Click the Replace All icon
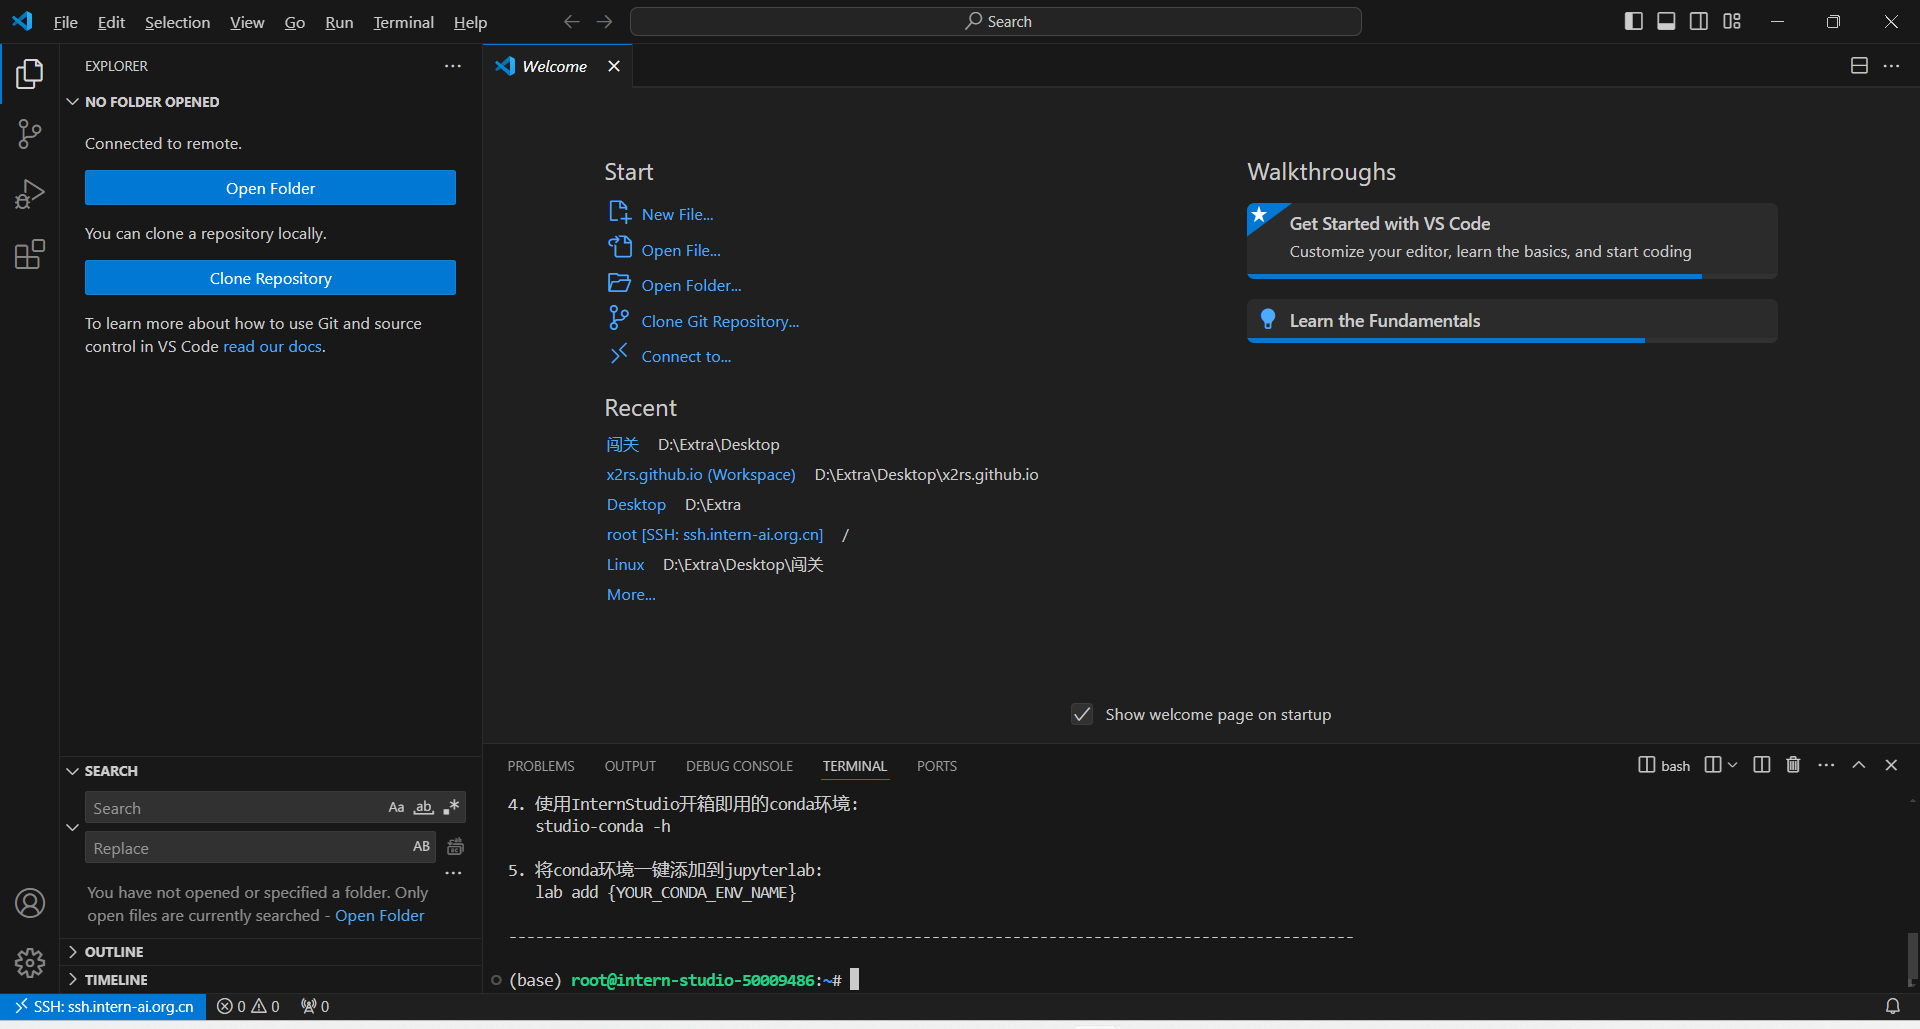The height and width of the screenshot is (1029, 1920). [455, 847]
